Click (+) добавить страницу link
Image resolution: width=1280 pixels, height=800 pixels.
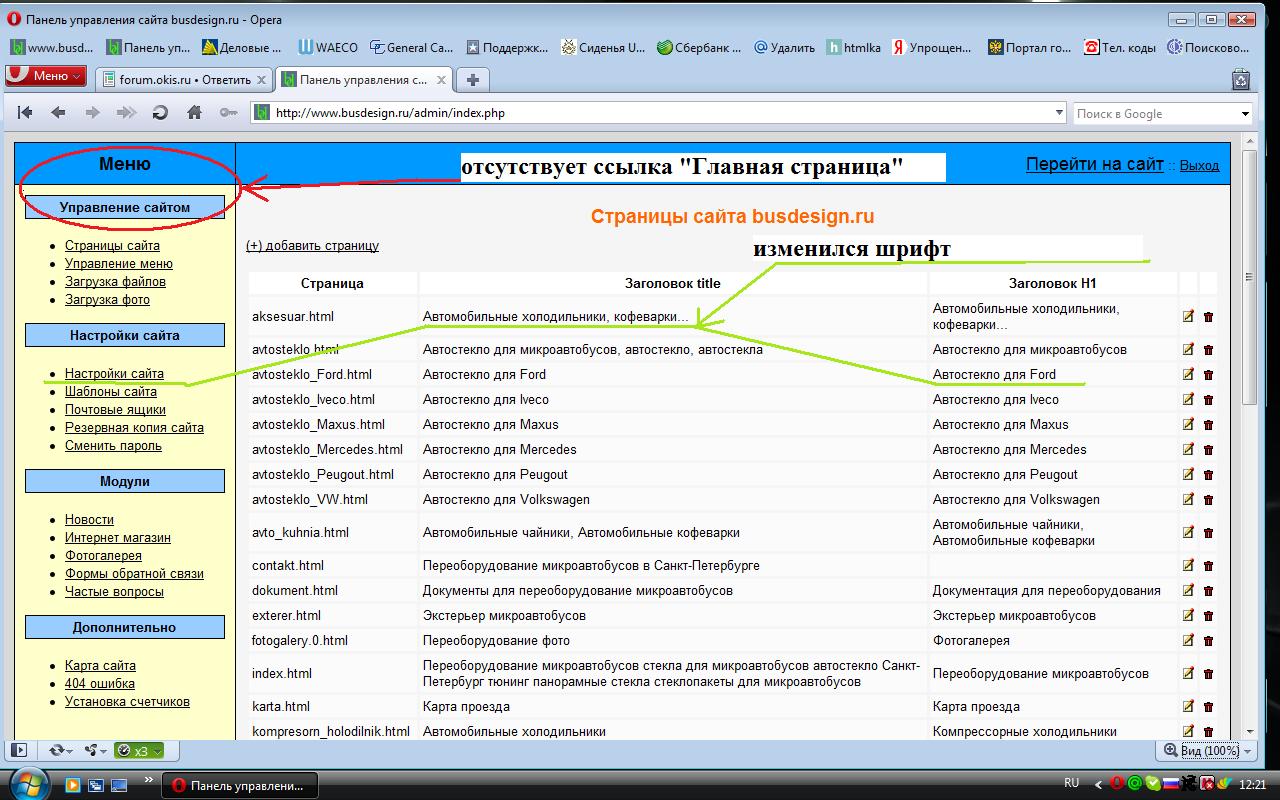point(312,245)
